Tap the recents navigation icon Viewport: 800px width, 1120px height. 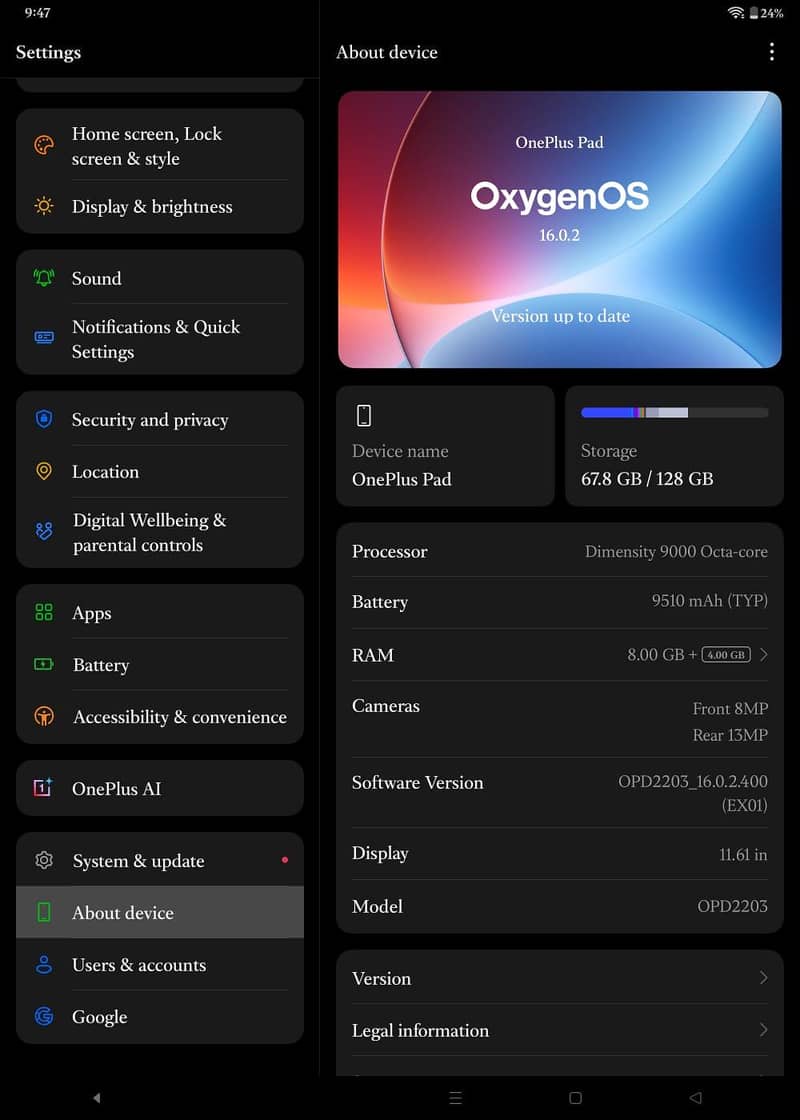tap(455, 1098)
